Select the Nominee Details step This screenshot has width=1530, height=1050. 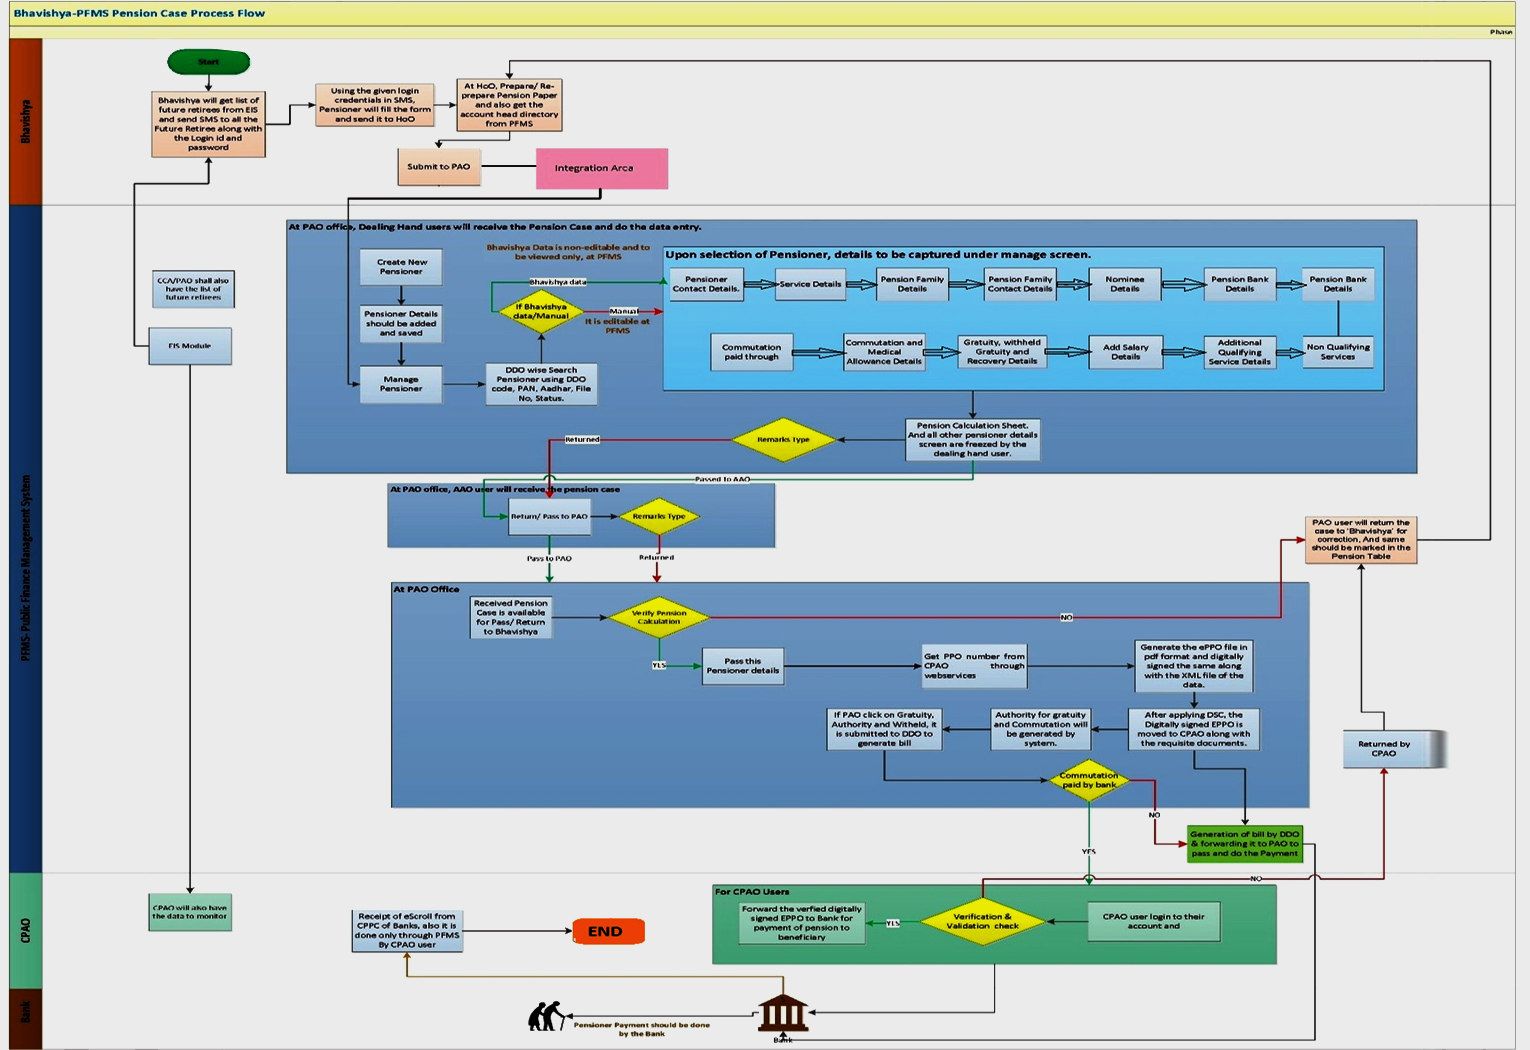point(1124,284)
